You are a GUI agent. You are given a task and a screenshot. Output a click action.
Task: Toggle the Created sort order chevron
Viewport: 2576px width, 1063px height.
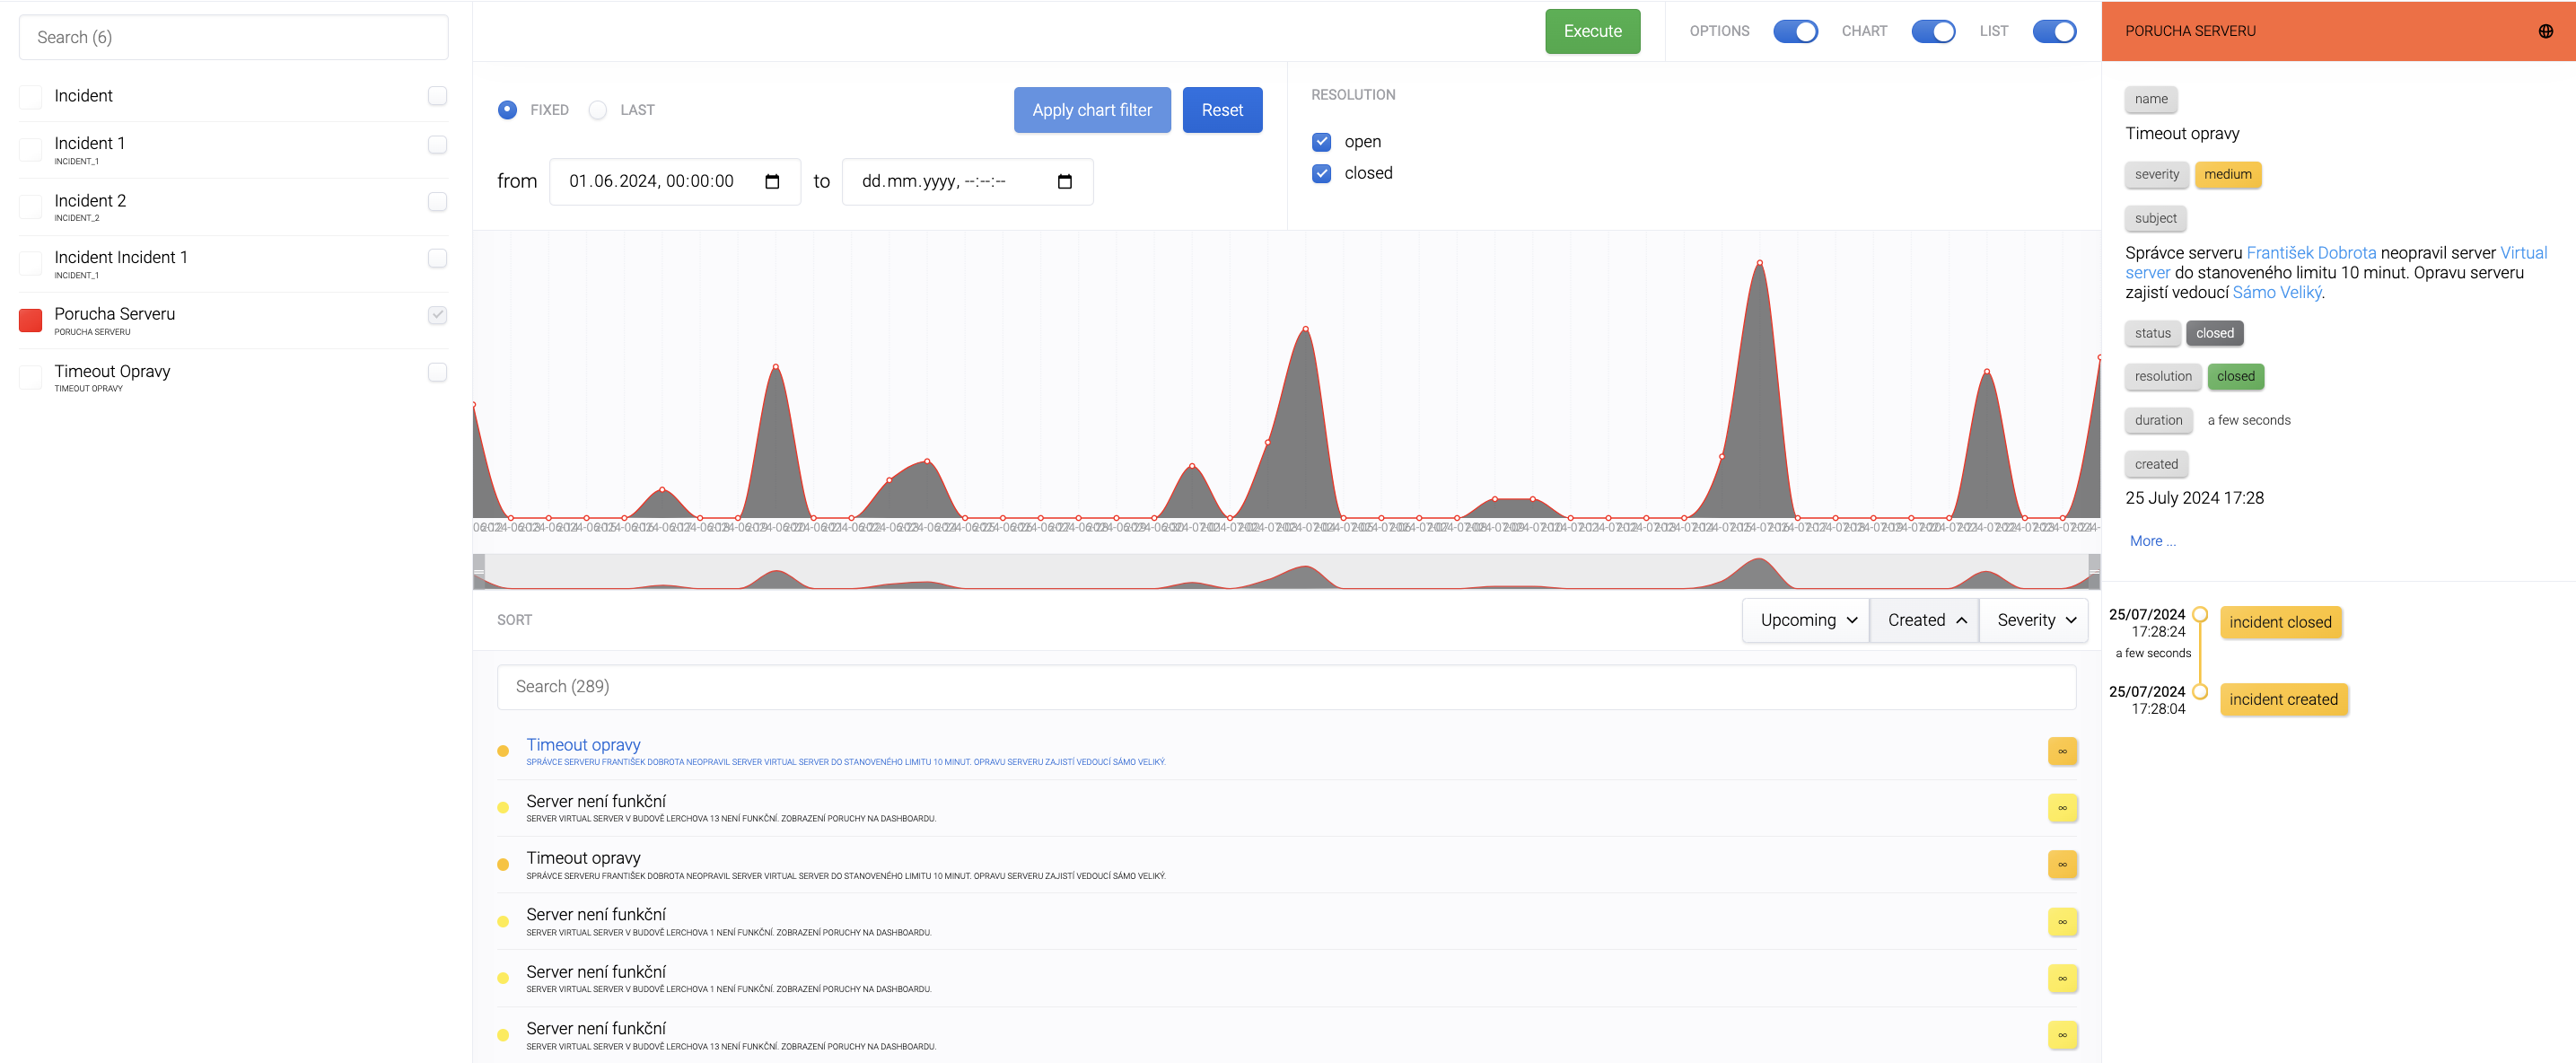pyautogui.click(x=1961, y=620)
